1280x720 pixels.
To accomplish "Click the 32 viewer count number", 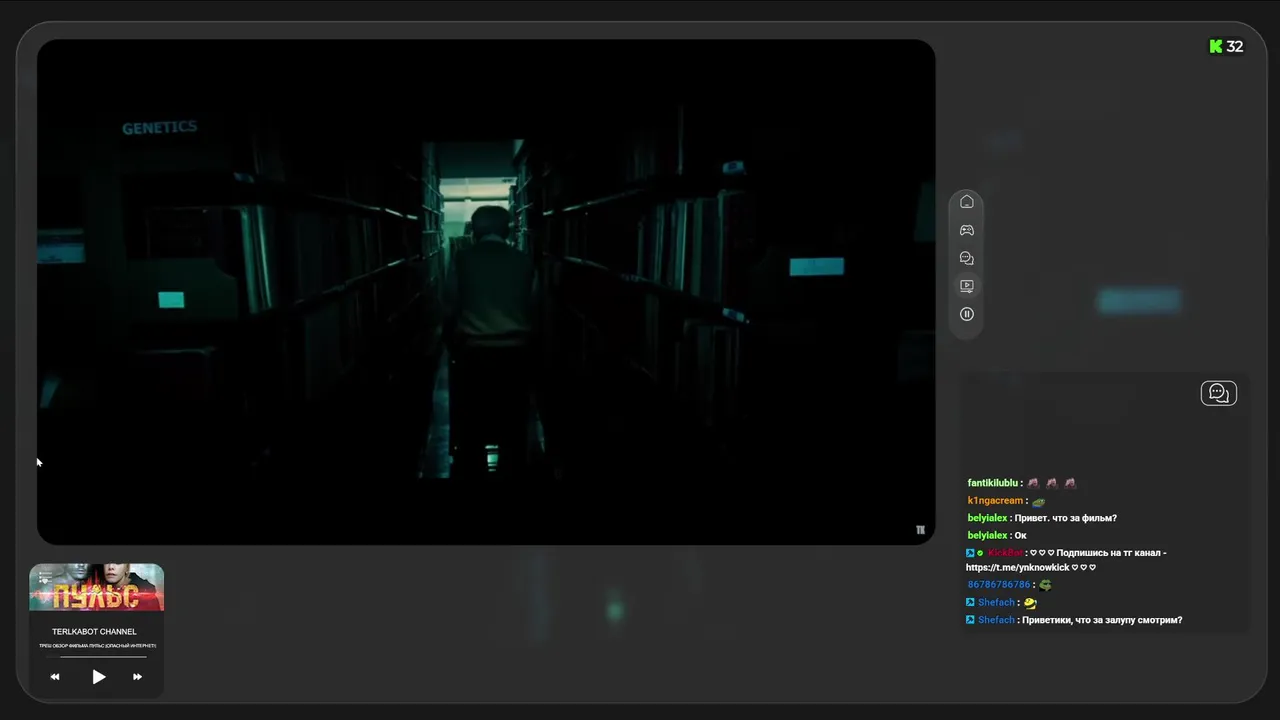I will tap(1235, 46).
